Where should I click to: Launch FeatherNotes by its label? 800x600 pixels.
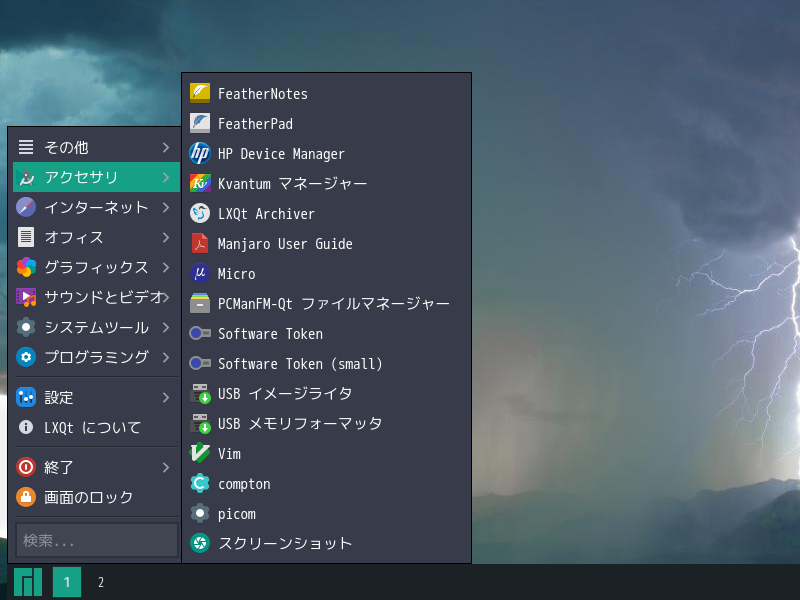[x=263, y=94]
